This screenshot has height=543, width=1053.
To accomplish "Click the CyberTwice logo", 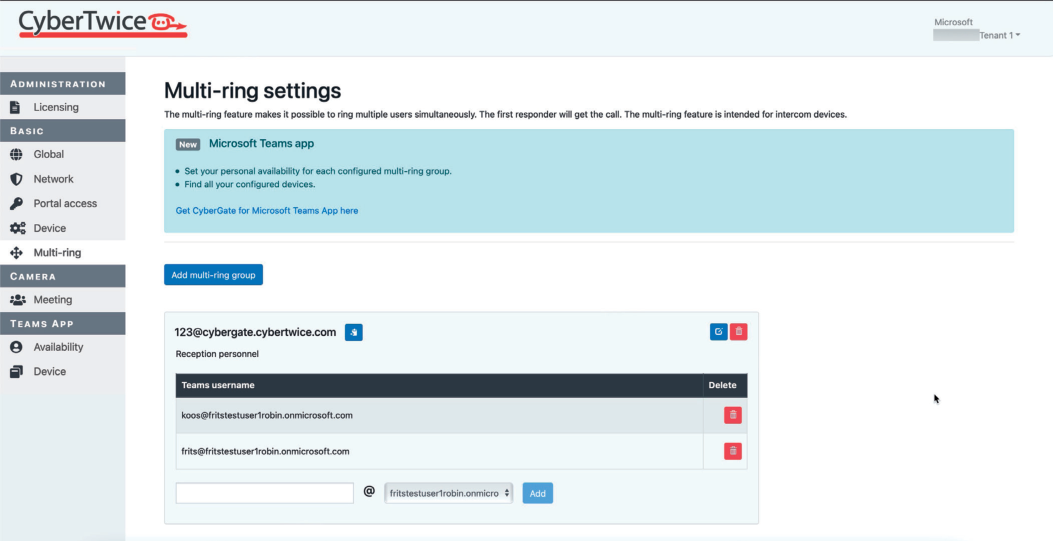I will click(x=103, y=24).
